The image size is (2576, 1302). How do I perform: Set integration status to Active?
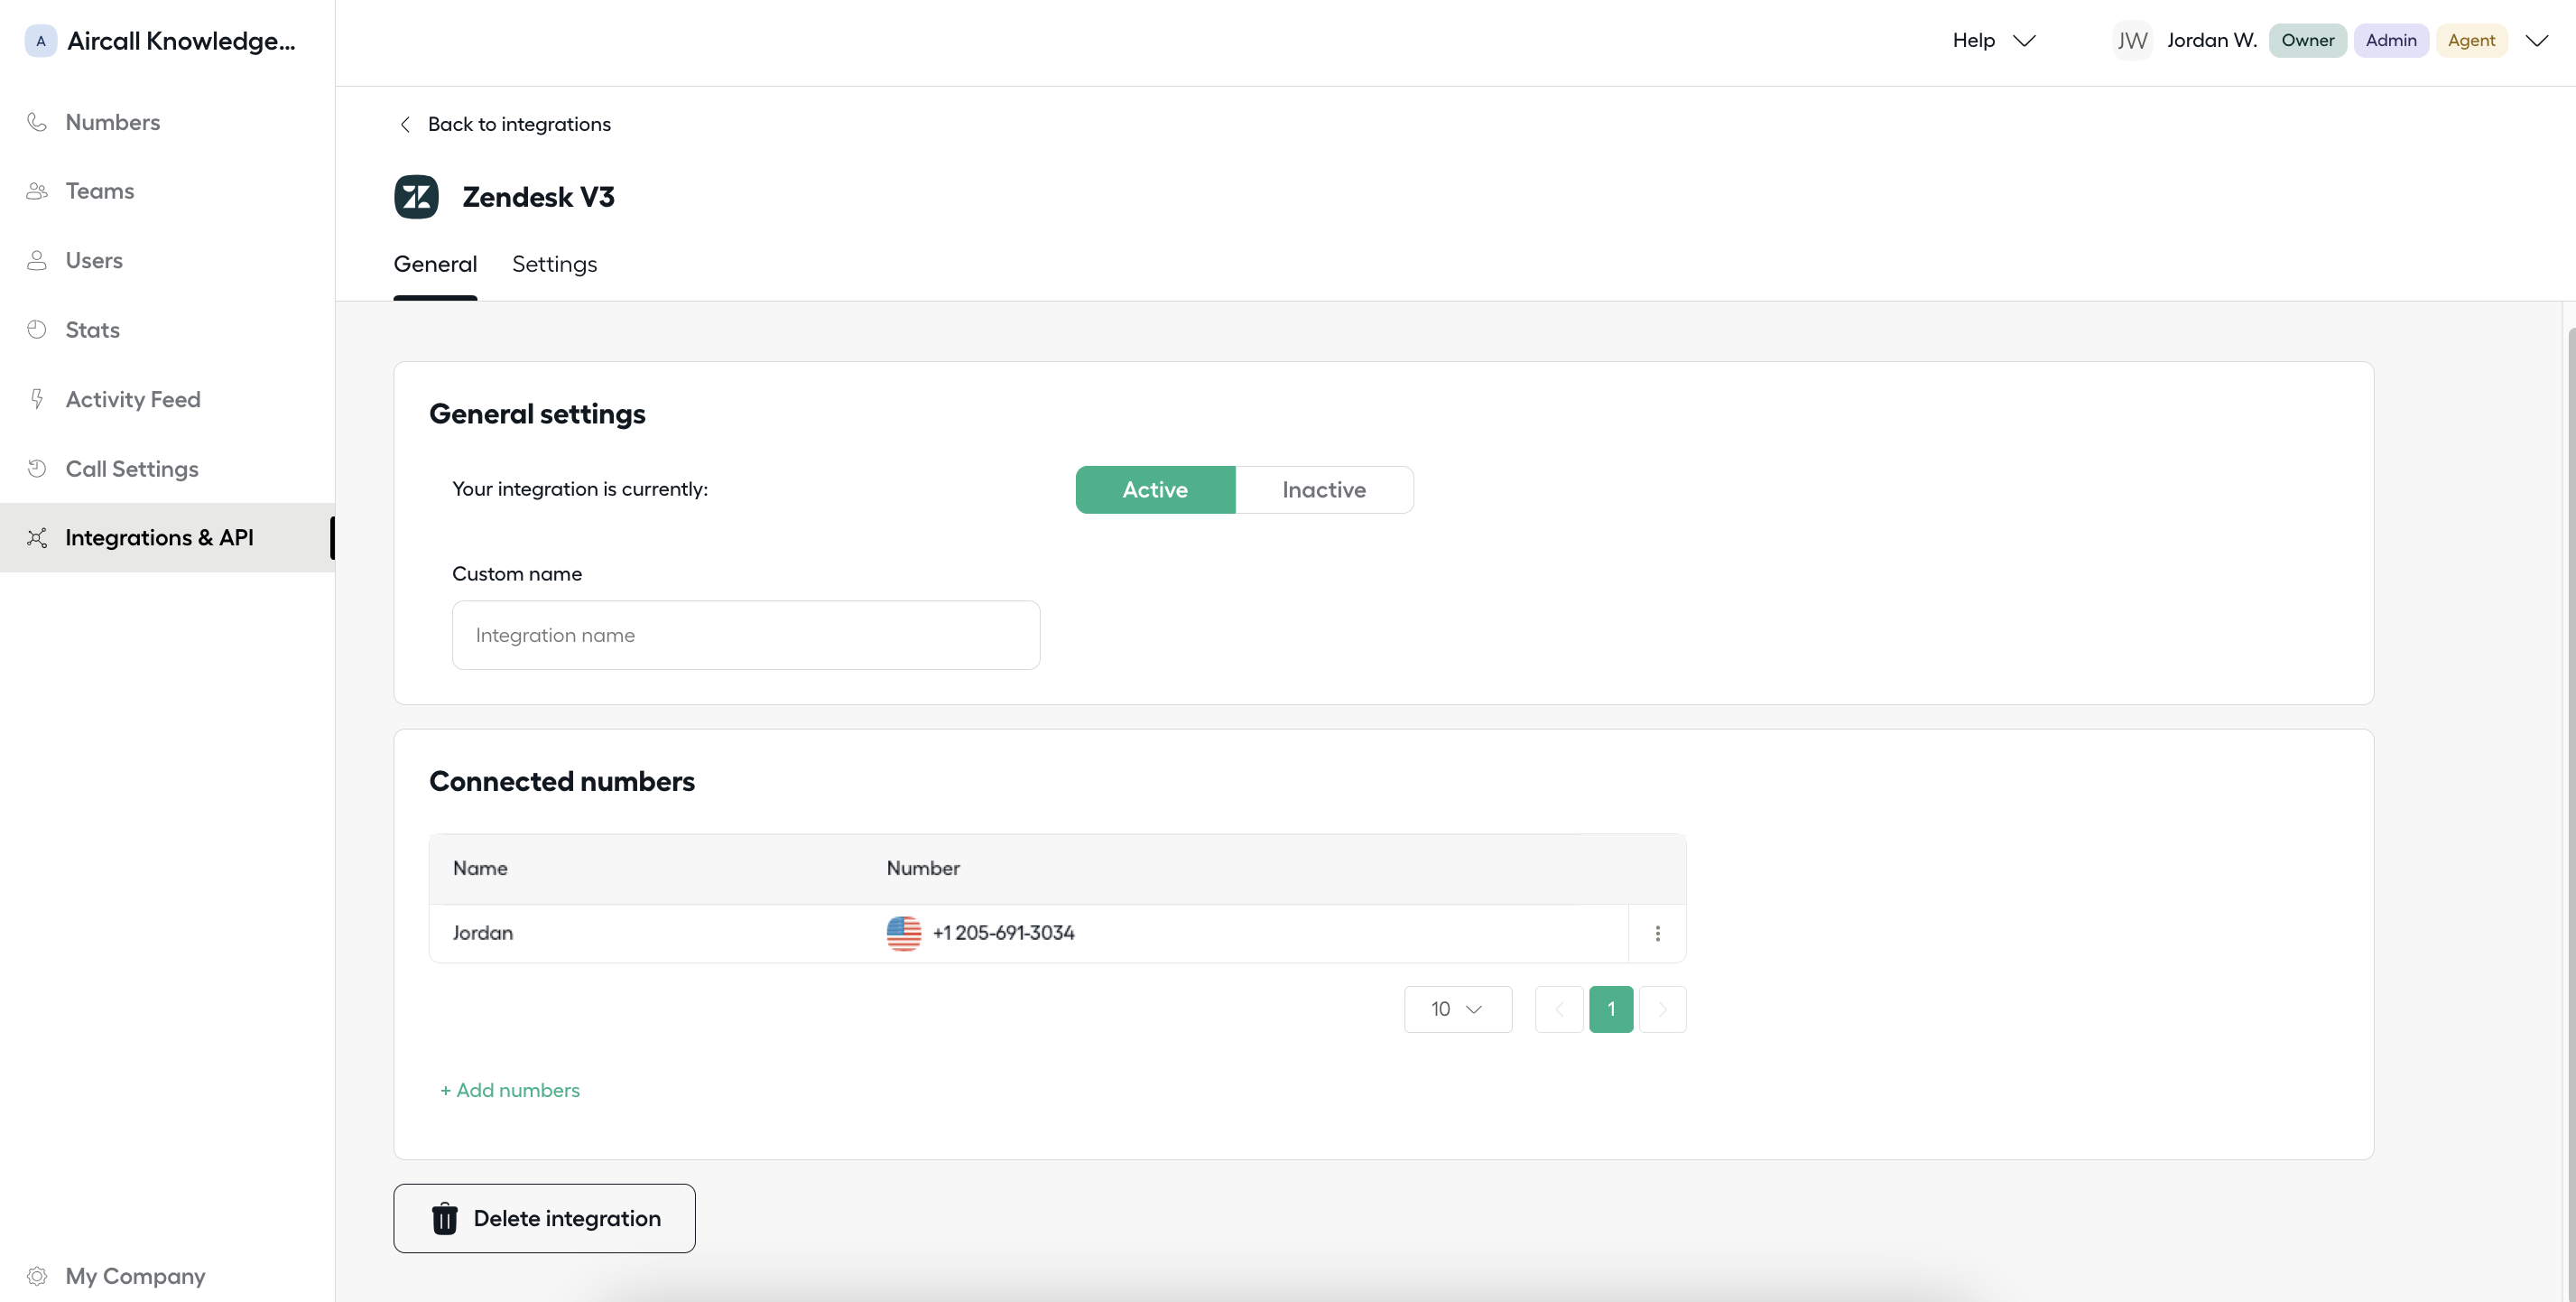(x=1155, y=490)
